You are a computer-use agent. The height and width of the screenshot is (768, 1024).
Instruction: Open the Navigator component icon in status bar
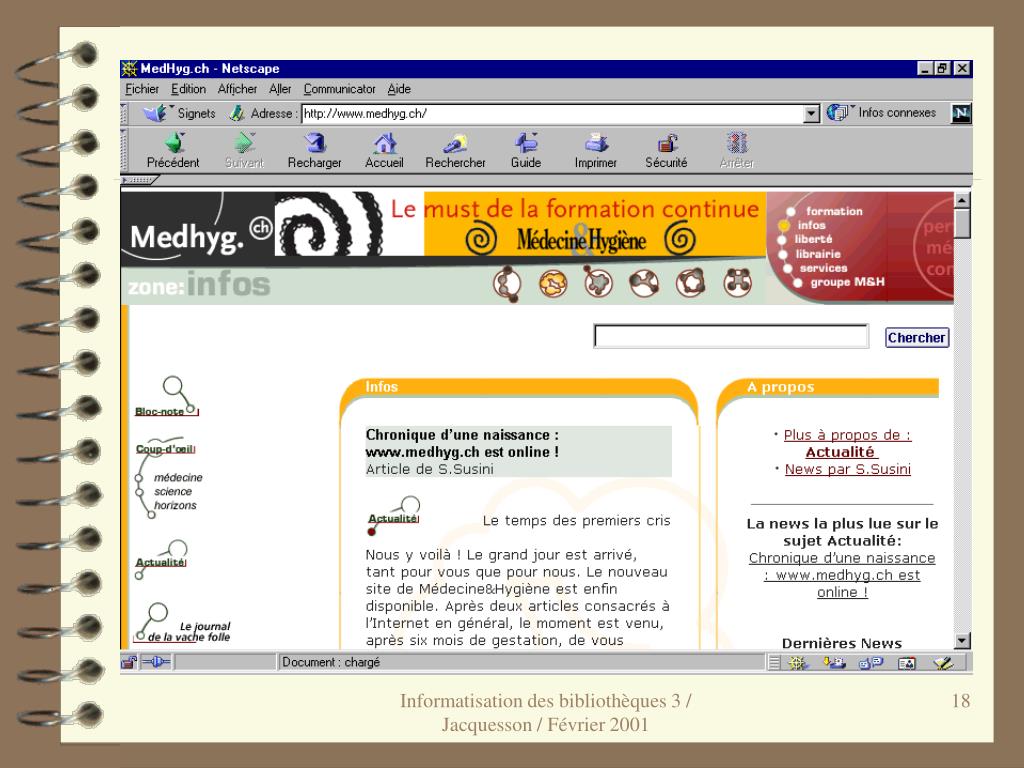[x=797, y=663]
